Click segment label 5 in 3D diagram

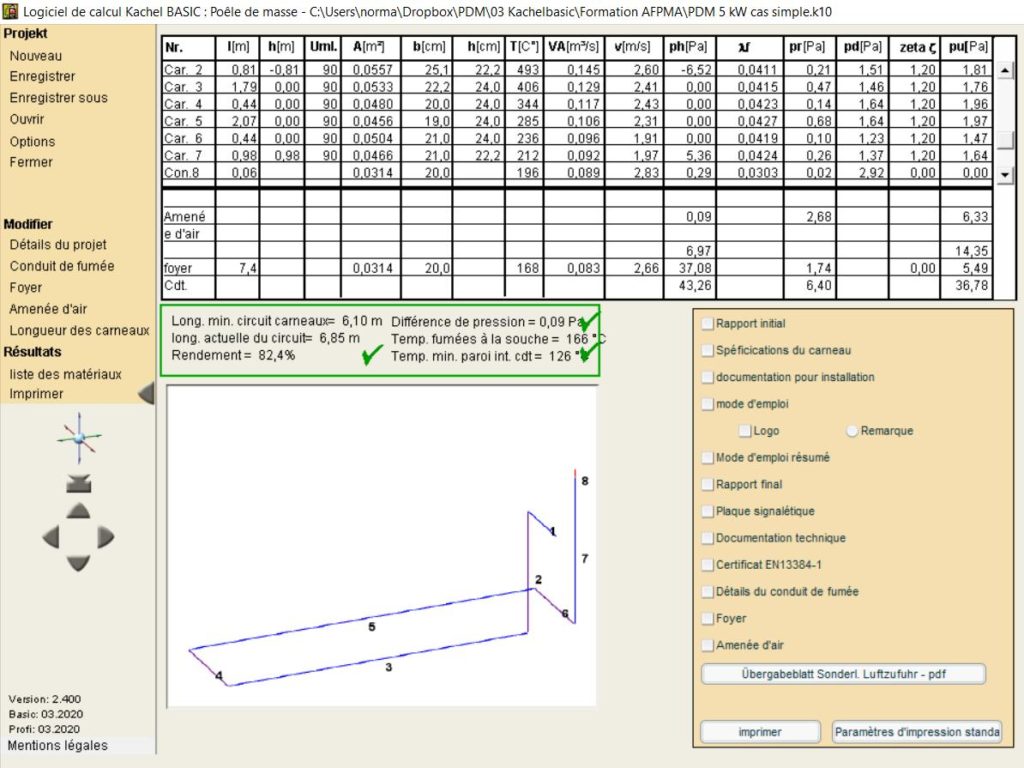click(x=372, y=627)
